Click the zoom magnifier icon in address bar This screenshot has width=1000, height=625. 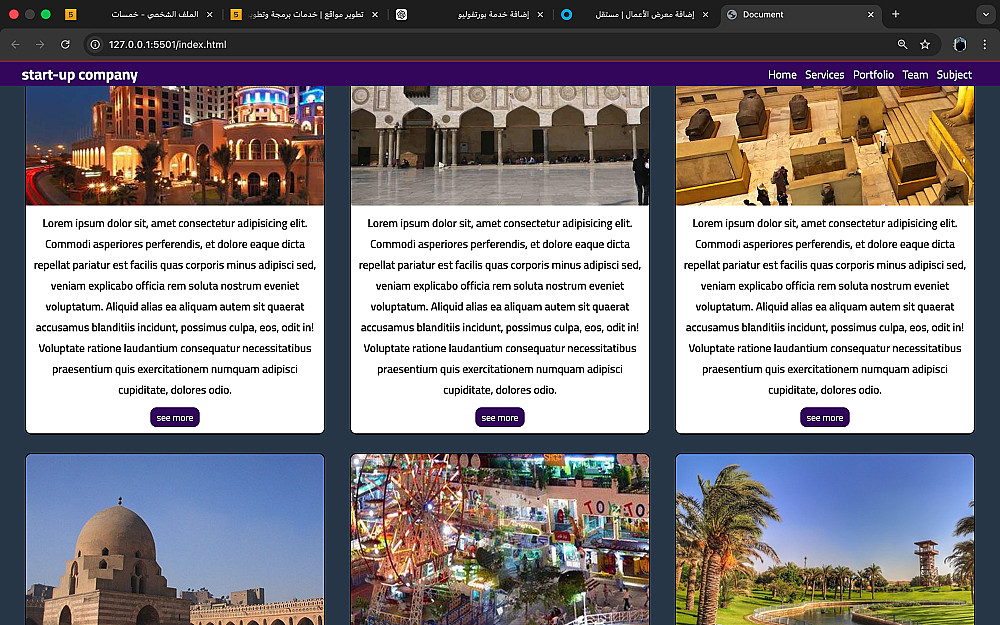point(902,45)
